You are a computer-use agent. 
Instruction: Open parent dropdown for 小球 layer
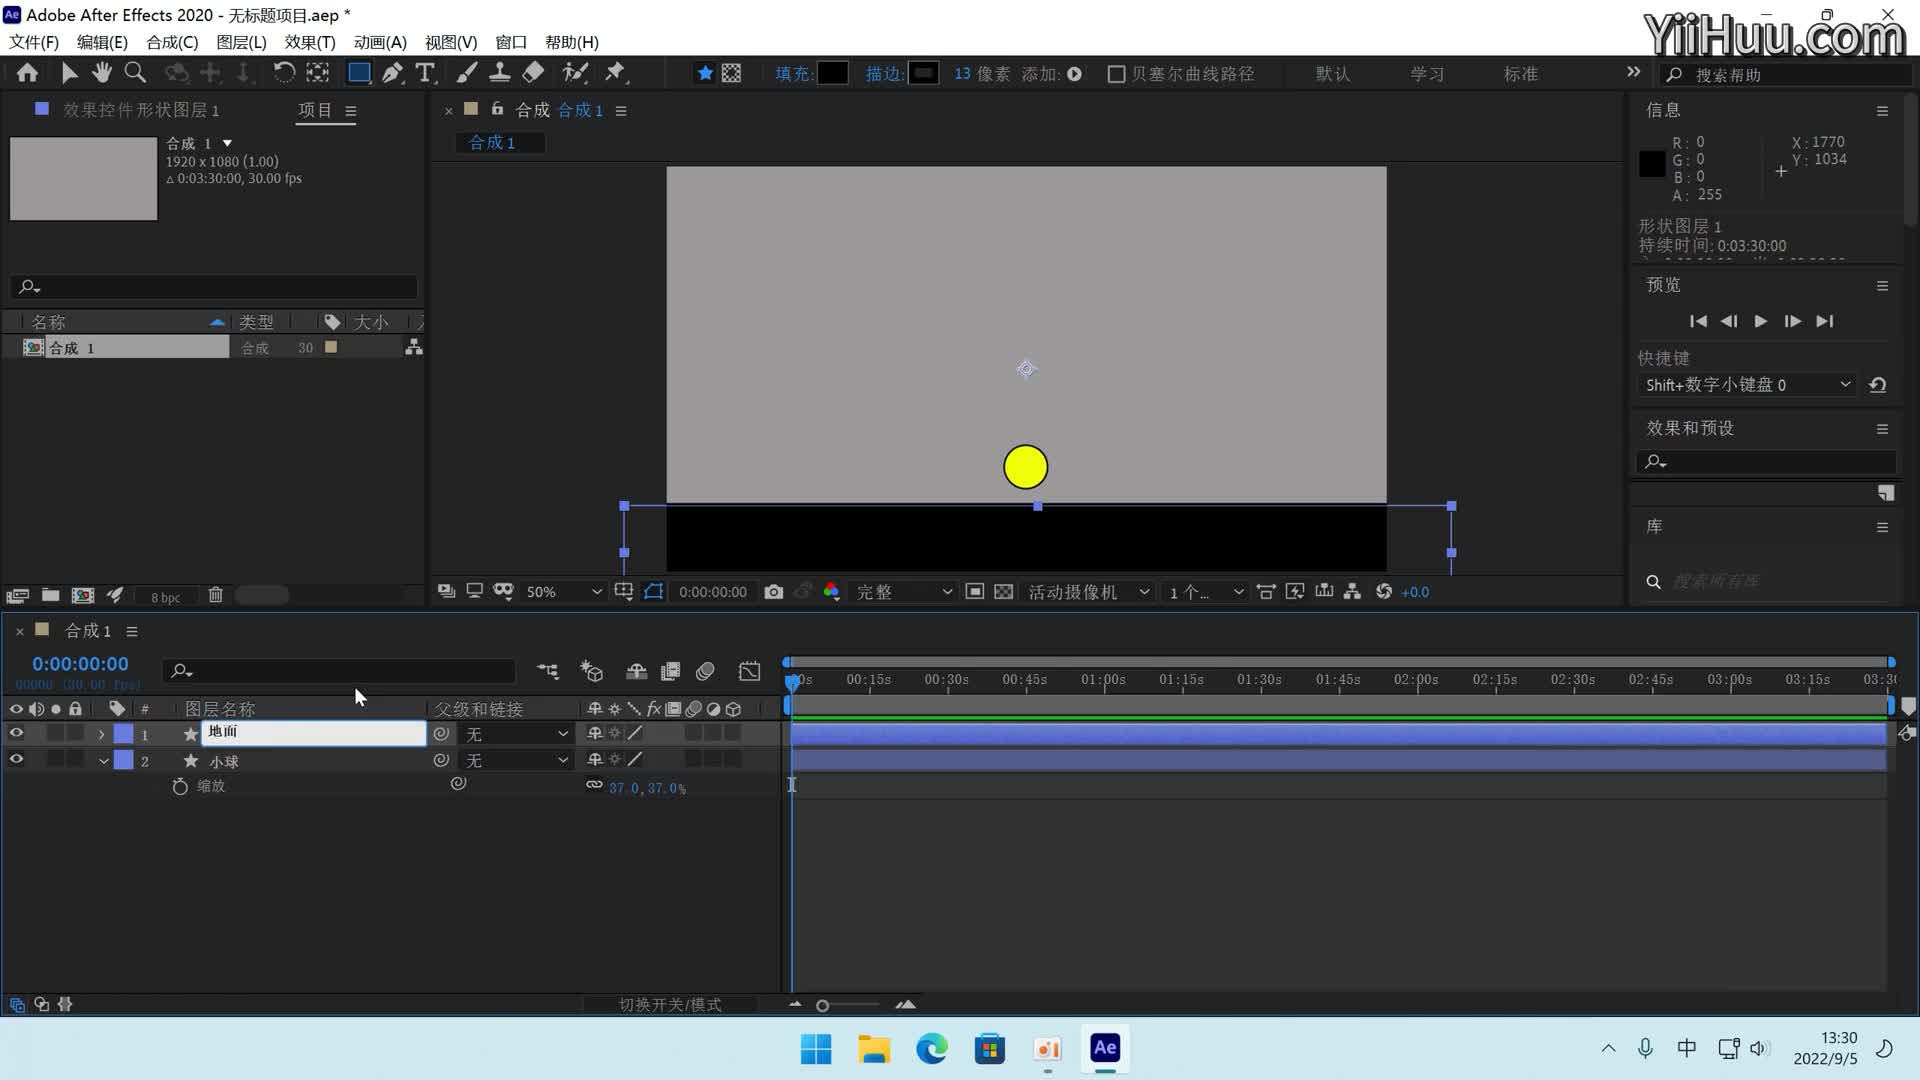tap(516, 760)
